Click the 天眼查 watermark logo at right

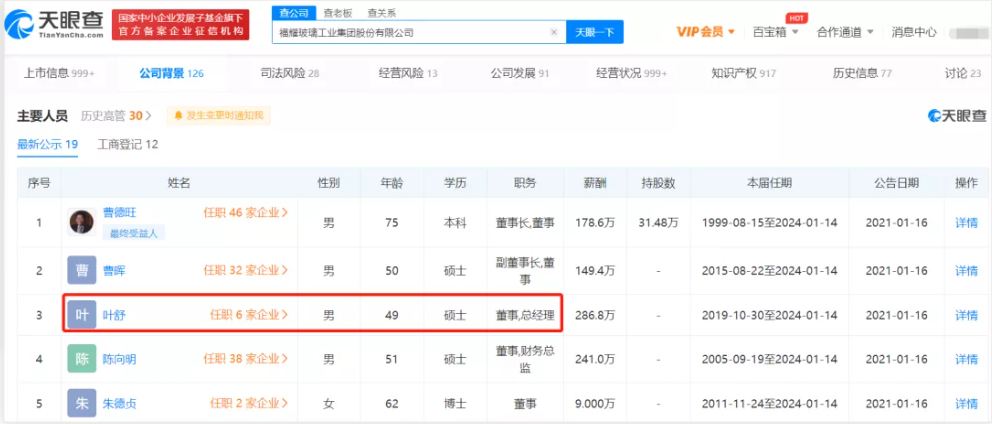click(956, 116)
